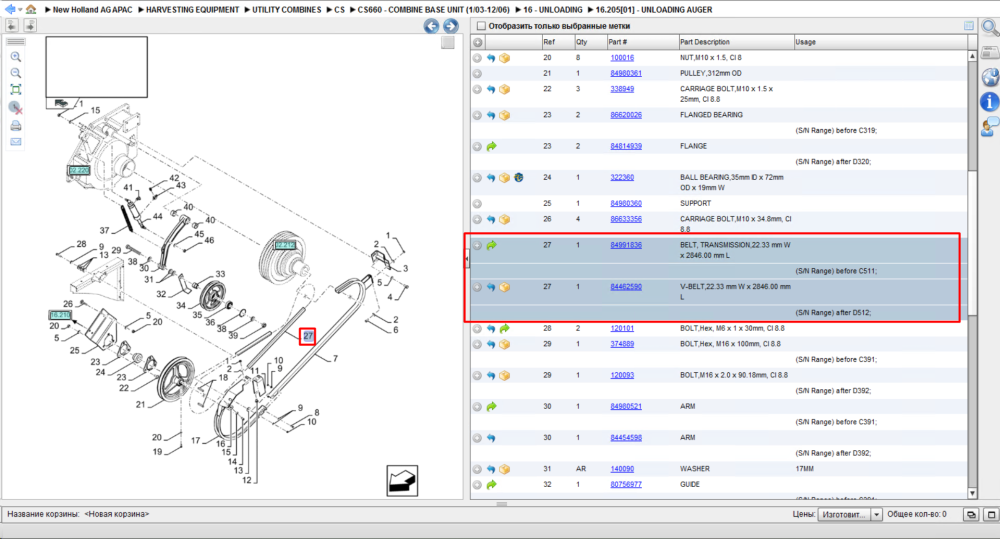The width and height of the screenshot is (1000, 539).
Task: Click next page icon above diagram toolbar
Action: coord(30,26)
